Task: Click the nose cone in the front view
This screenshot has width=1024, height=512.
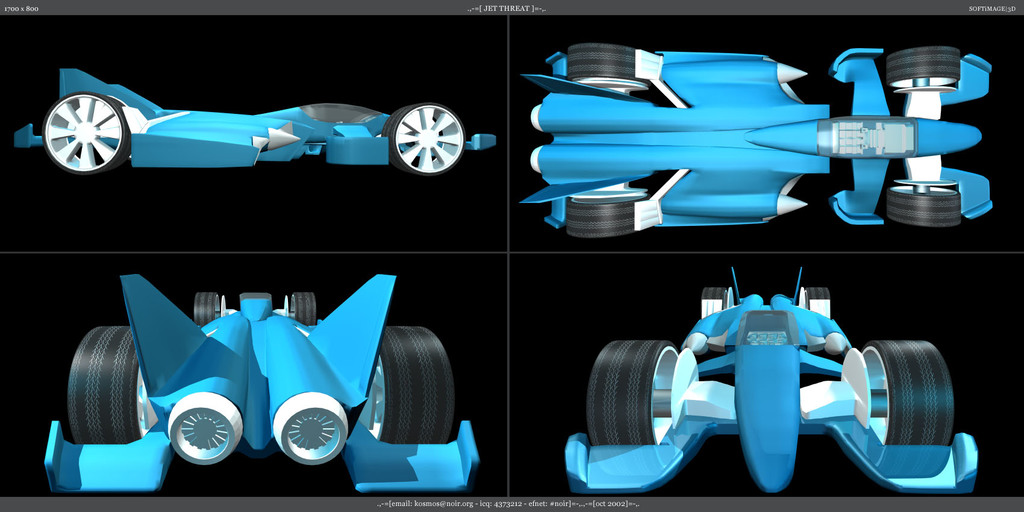Action: (766, 440)
